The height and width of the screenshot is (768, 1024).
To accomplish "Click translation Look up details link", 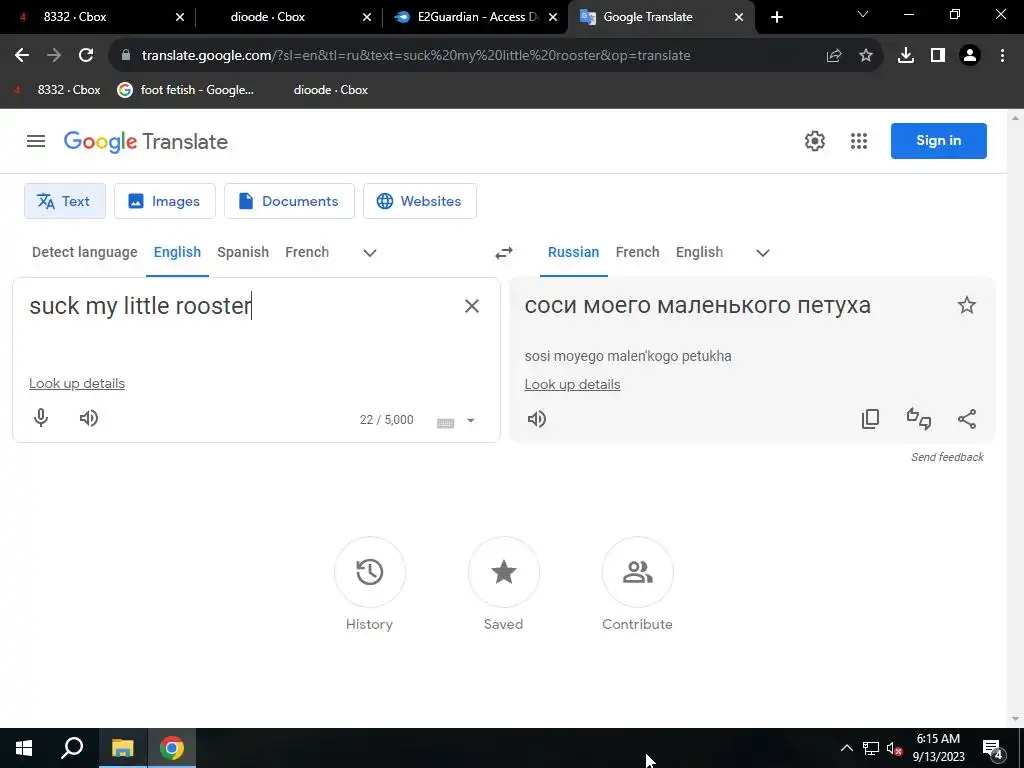I will point(572,385).
